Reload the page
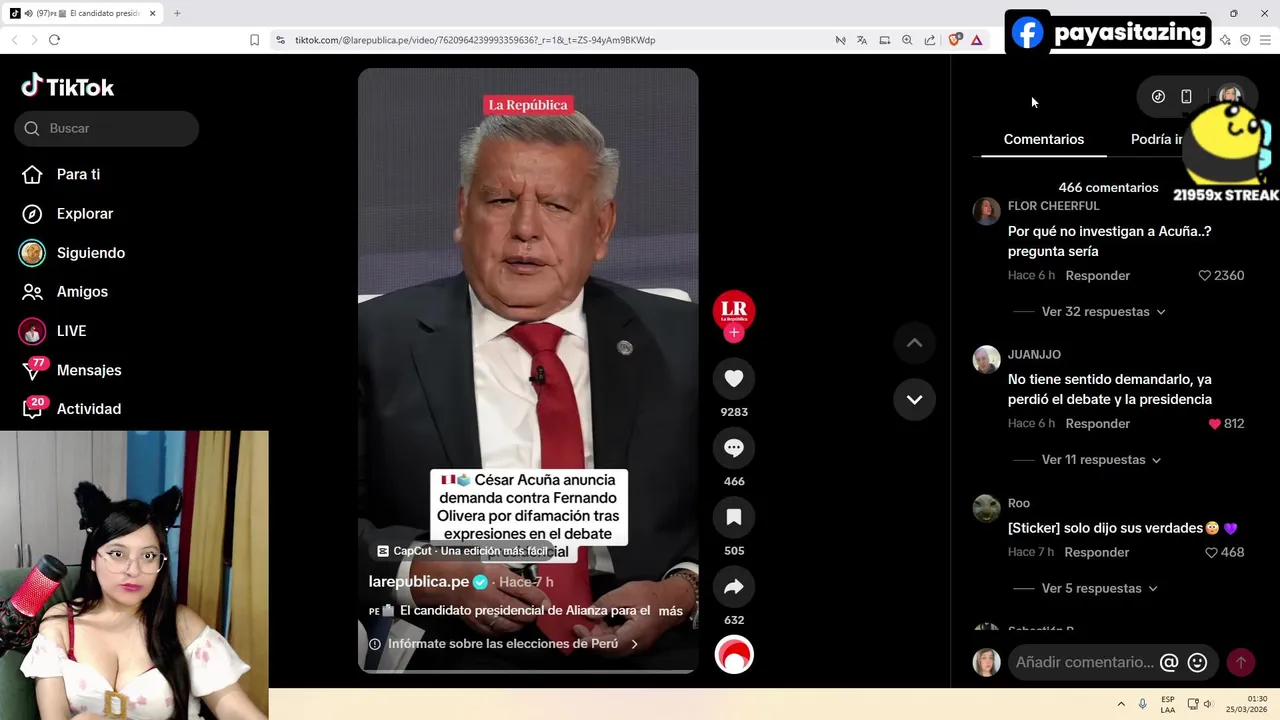The width and height of the screenshot is (1280, 720). coord(54,40)
